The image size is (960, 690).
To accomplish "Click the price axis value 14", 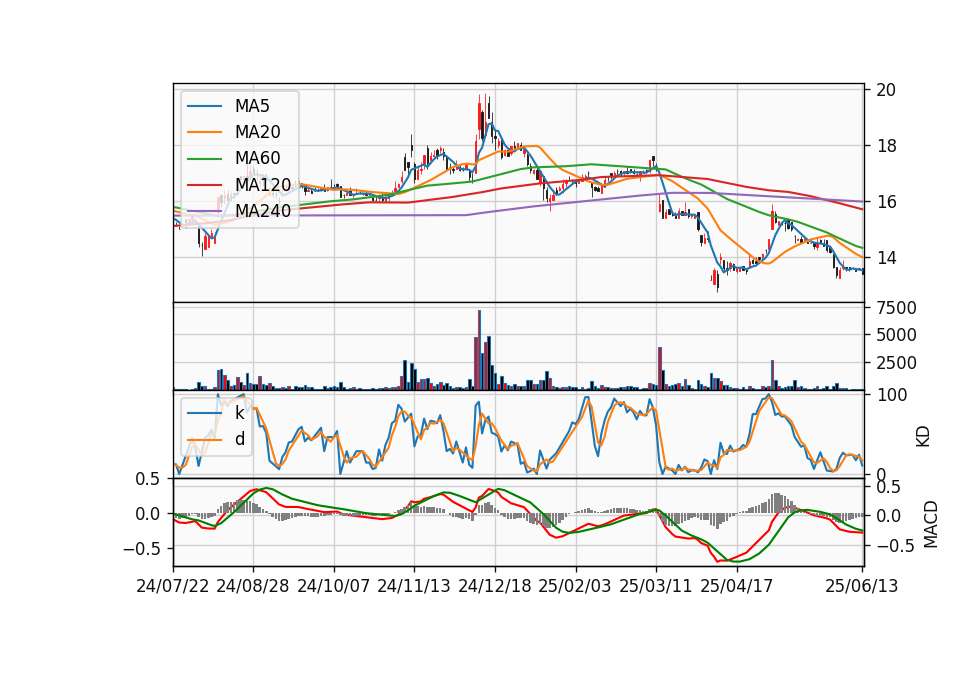I will pos(886,258).
